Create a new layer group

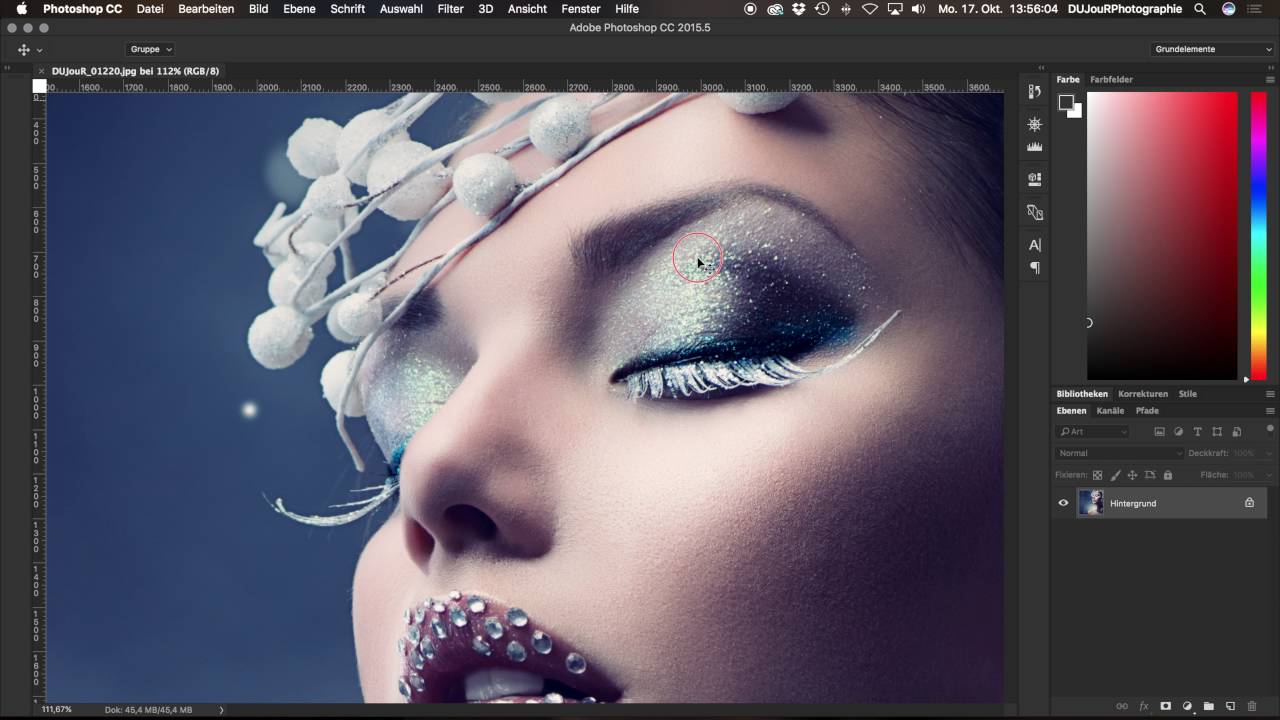(1208, 706)
